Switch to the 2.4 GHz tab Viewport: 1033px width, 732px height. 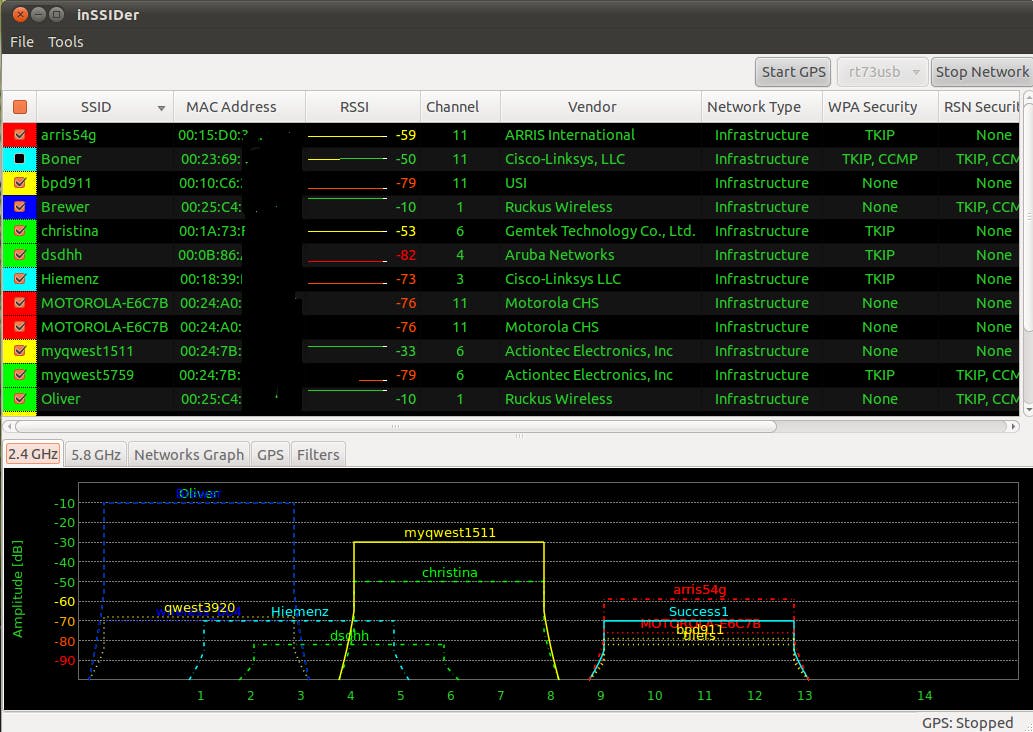pos(33,454)
